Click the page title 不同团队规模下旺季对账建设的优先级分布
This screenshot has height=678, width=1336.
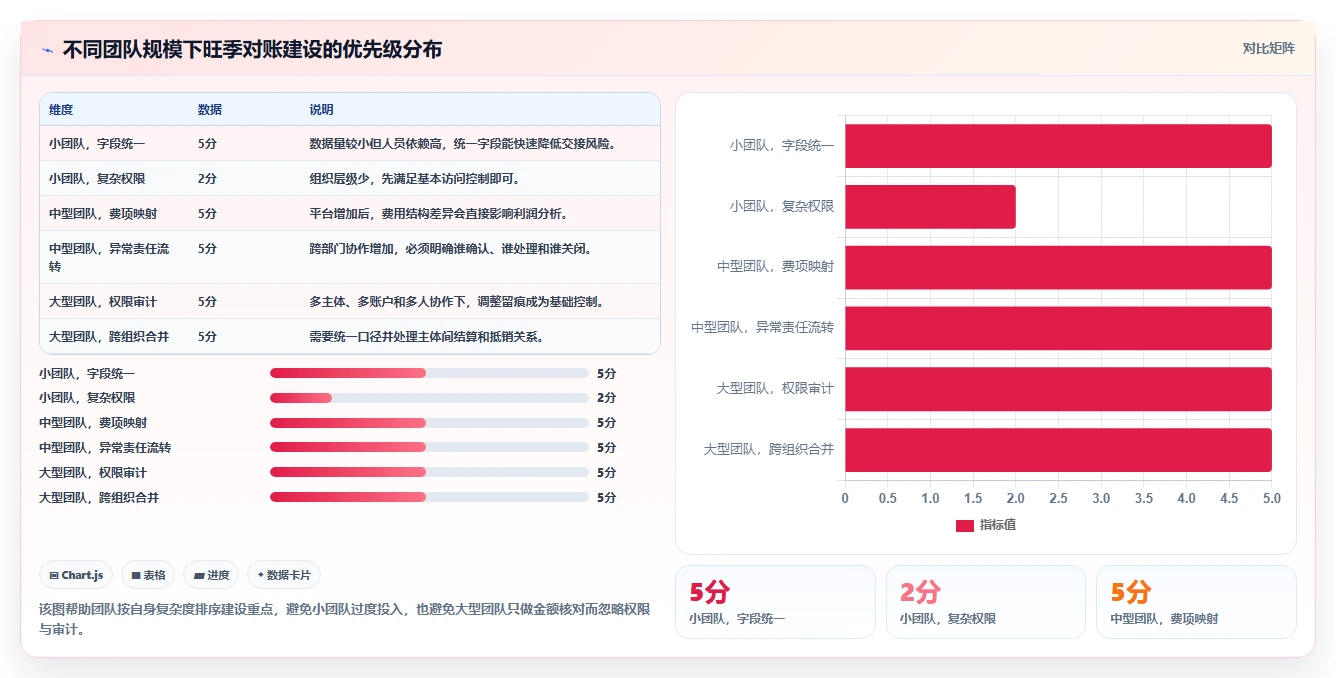[x=252, y=50]
